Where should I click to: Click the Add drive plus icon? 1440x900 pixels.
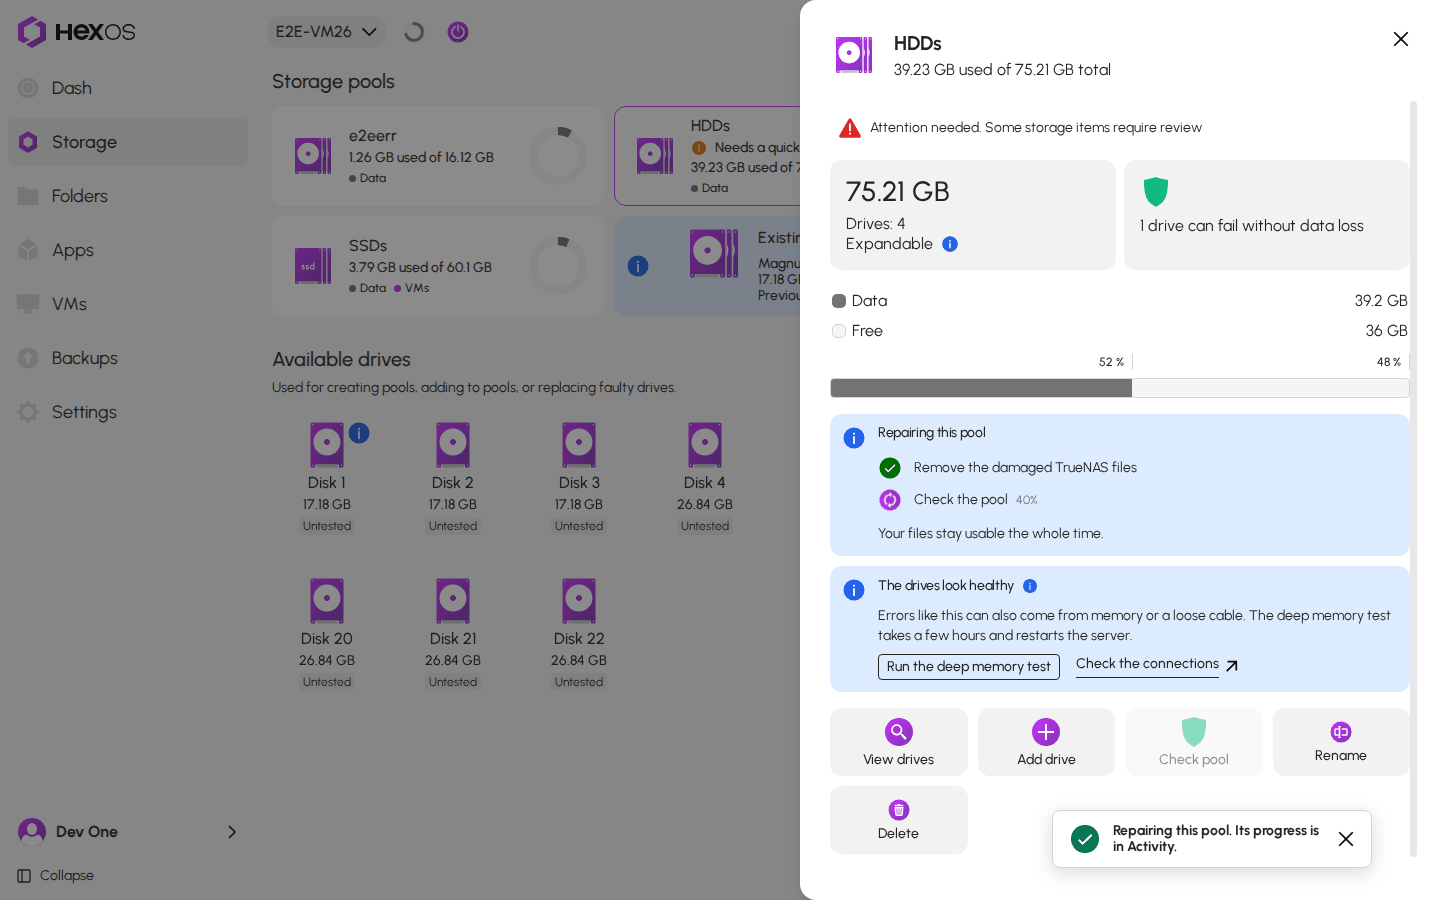point(1046,732)
